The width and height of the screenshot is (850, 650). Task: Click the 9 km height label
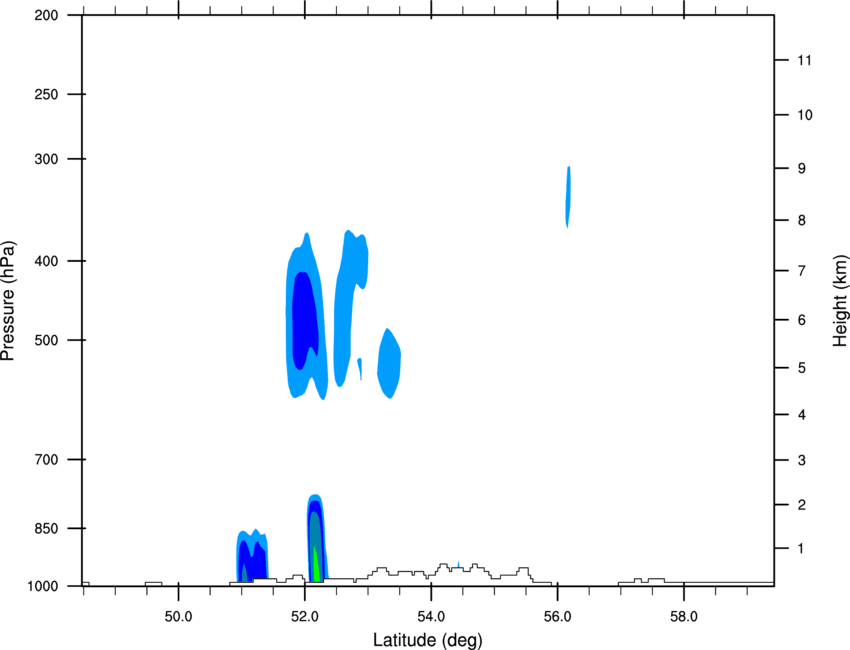pyautogui.click(x=802, y=169)
